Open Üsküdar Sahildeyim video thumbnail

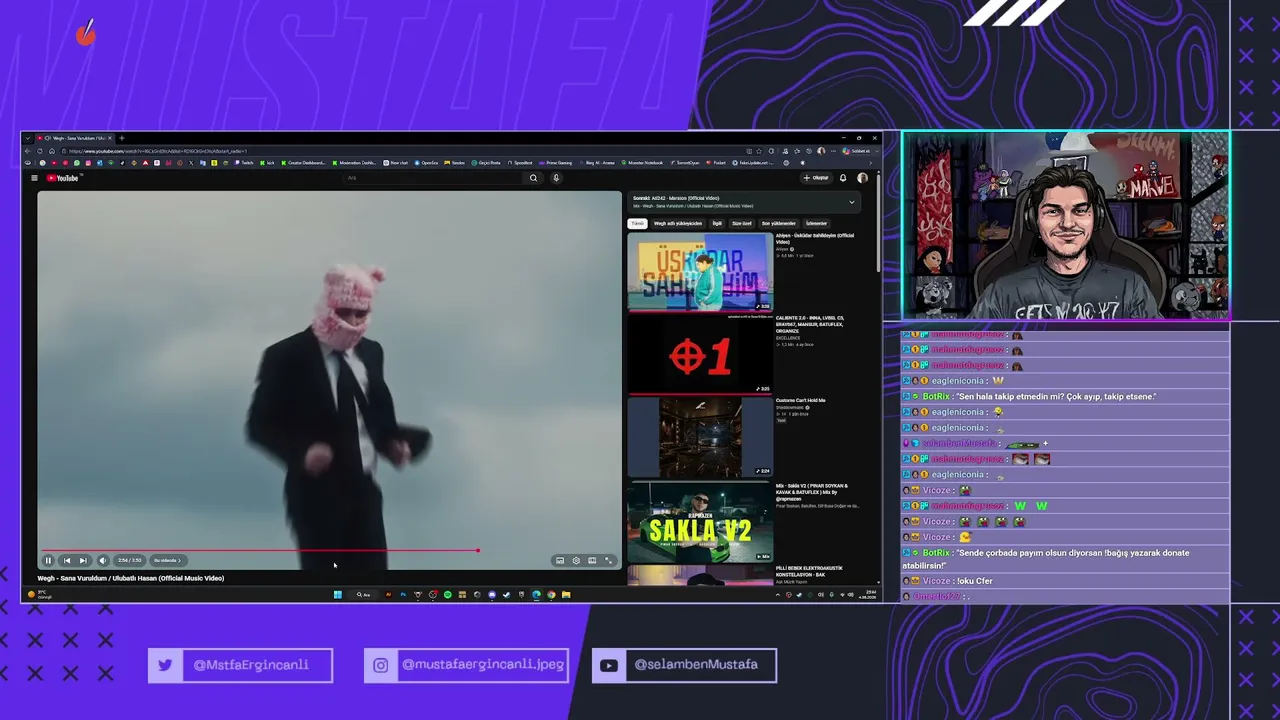pyautogui.click(x=700, y=272)
